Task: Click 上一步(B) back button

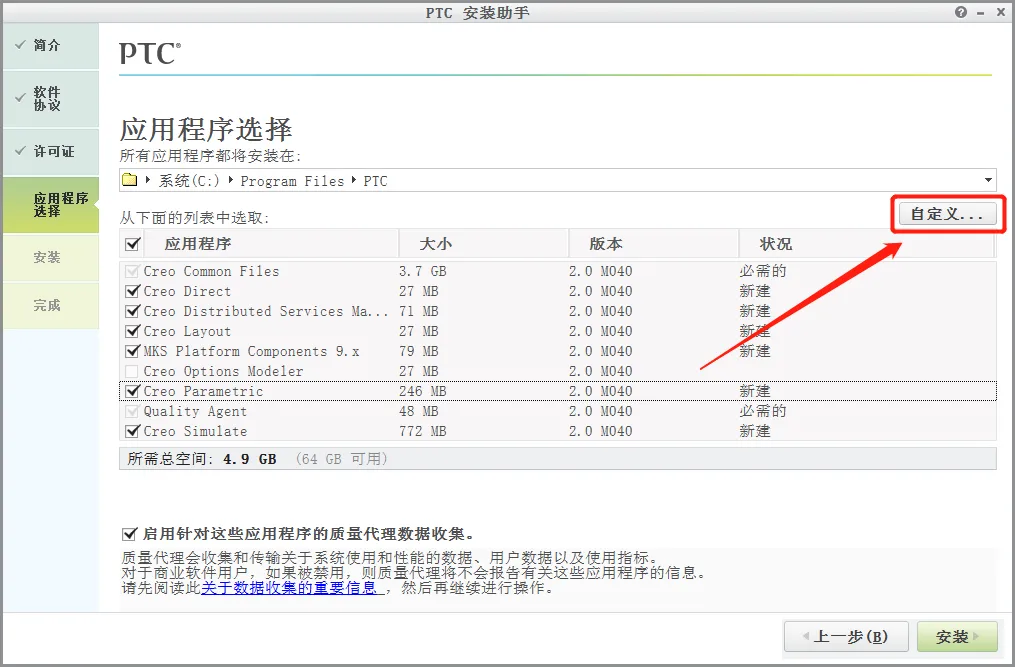Action: [x=846, y=637]
